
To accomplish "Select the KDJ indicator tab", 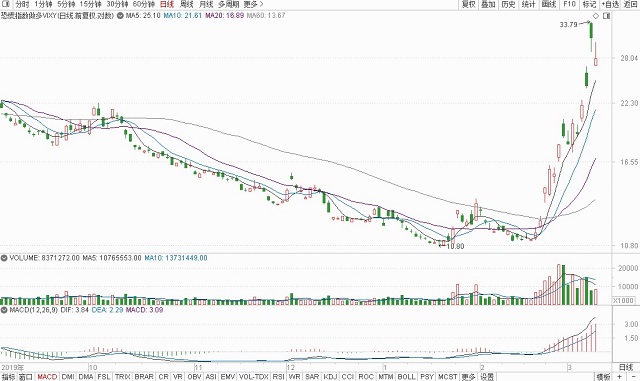I will (330, 377).
